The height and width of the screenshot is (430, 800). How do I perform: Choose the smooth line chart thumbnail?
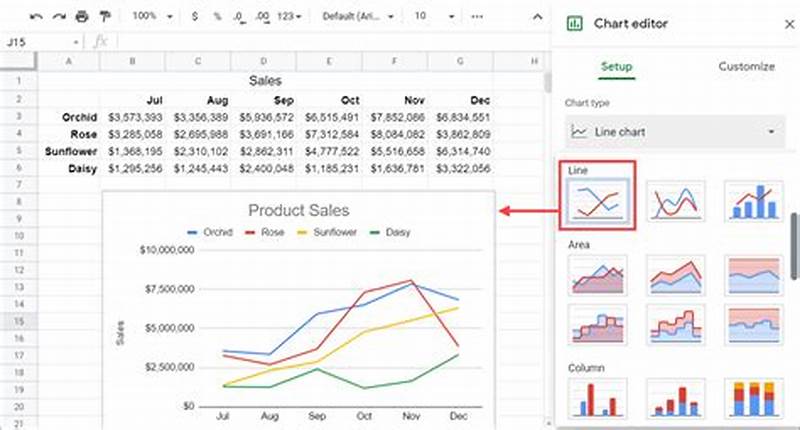[676, 201]
